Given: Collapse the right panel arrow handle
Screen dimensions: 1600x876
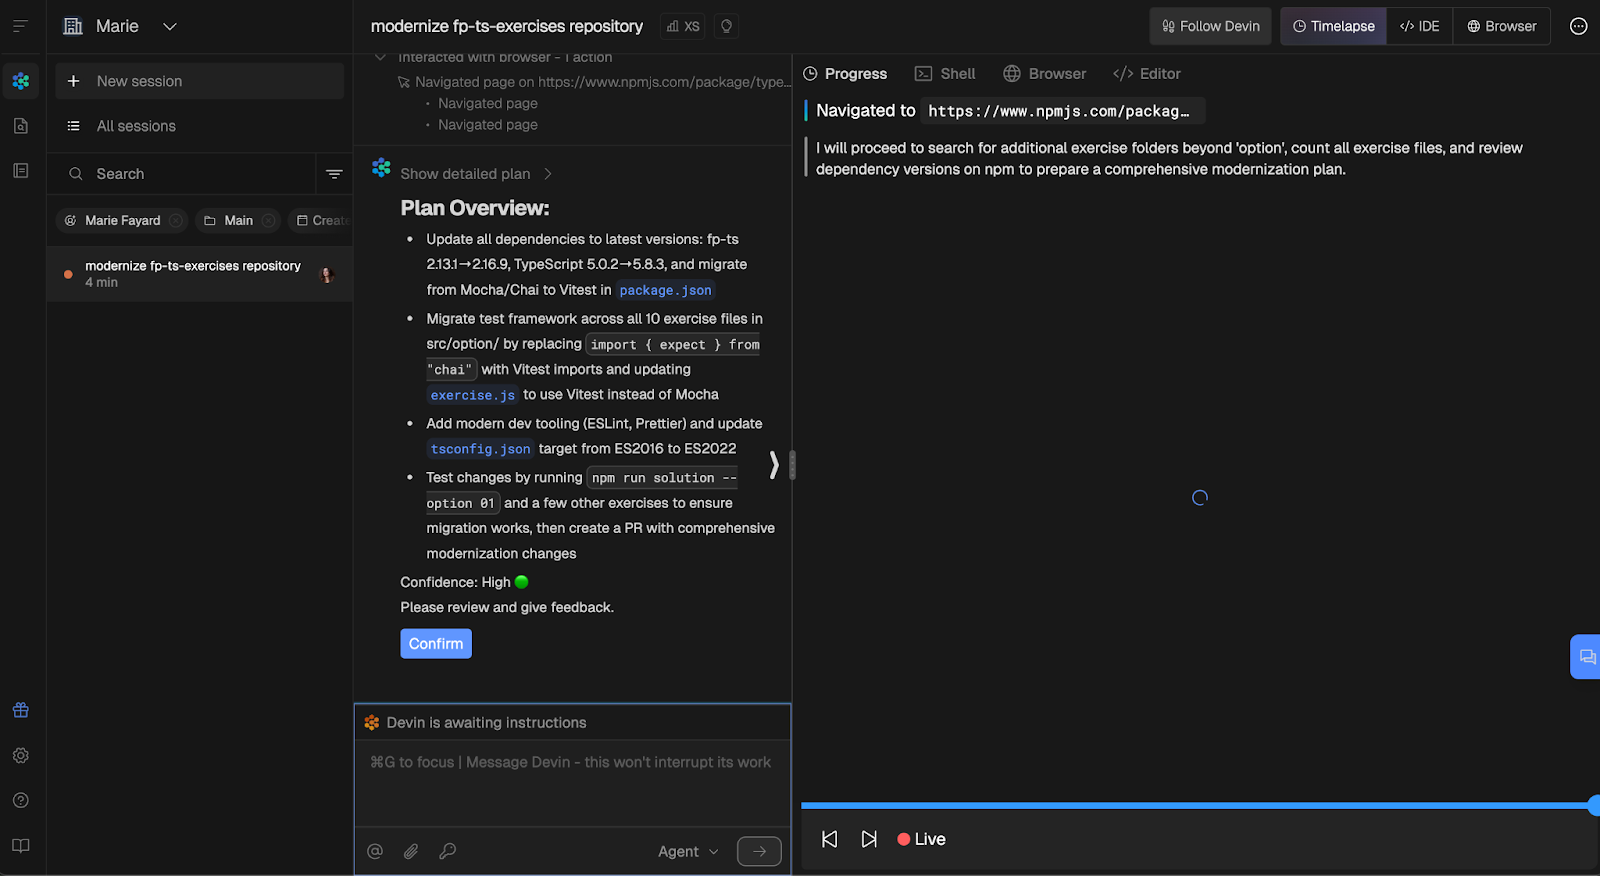Looking at the screenshot, I should pos(774,464).
